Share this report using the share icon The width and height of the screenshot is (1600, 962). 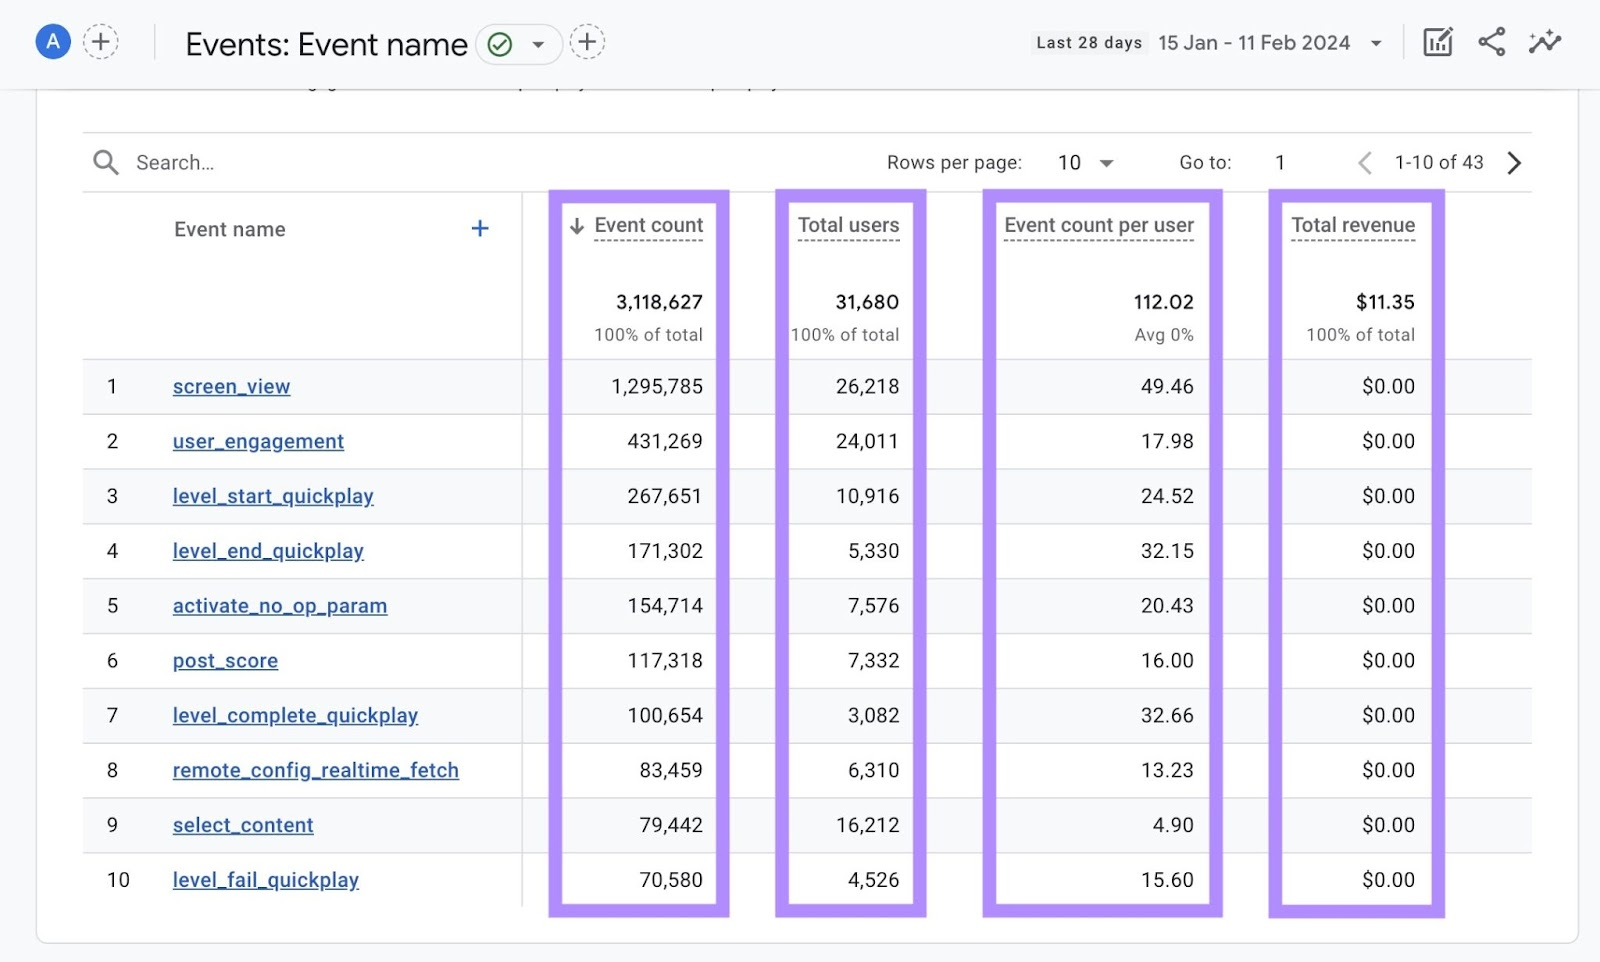click(x=1492, y=42)
